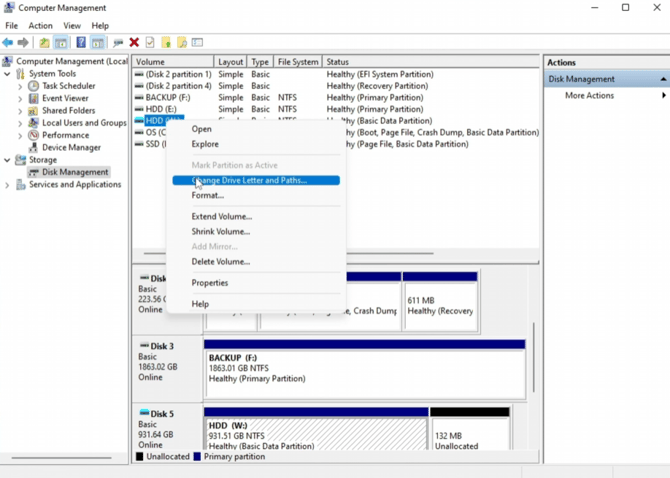This screenshot has height=478, width=670.
Task: Click the Properties checkmark toolbar icon
Action: tap(150, 43)
